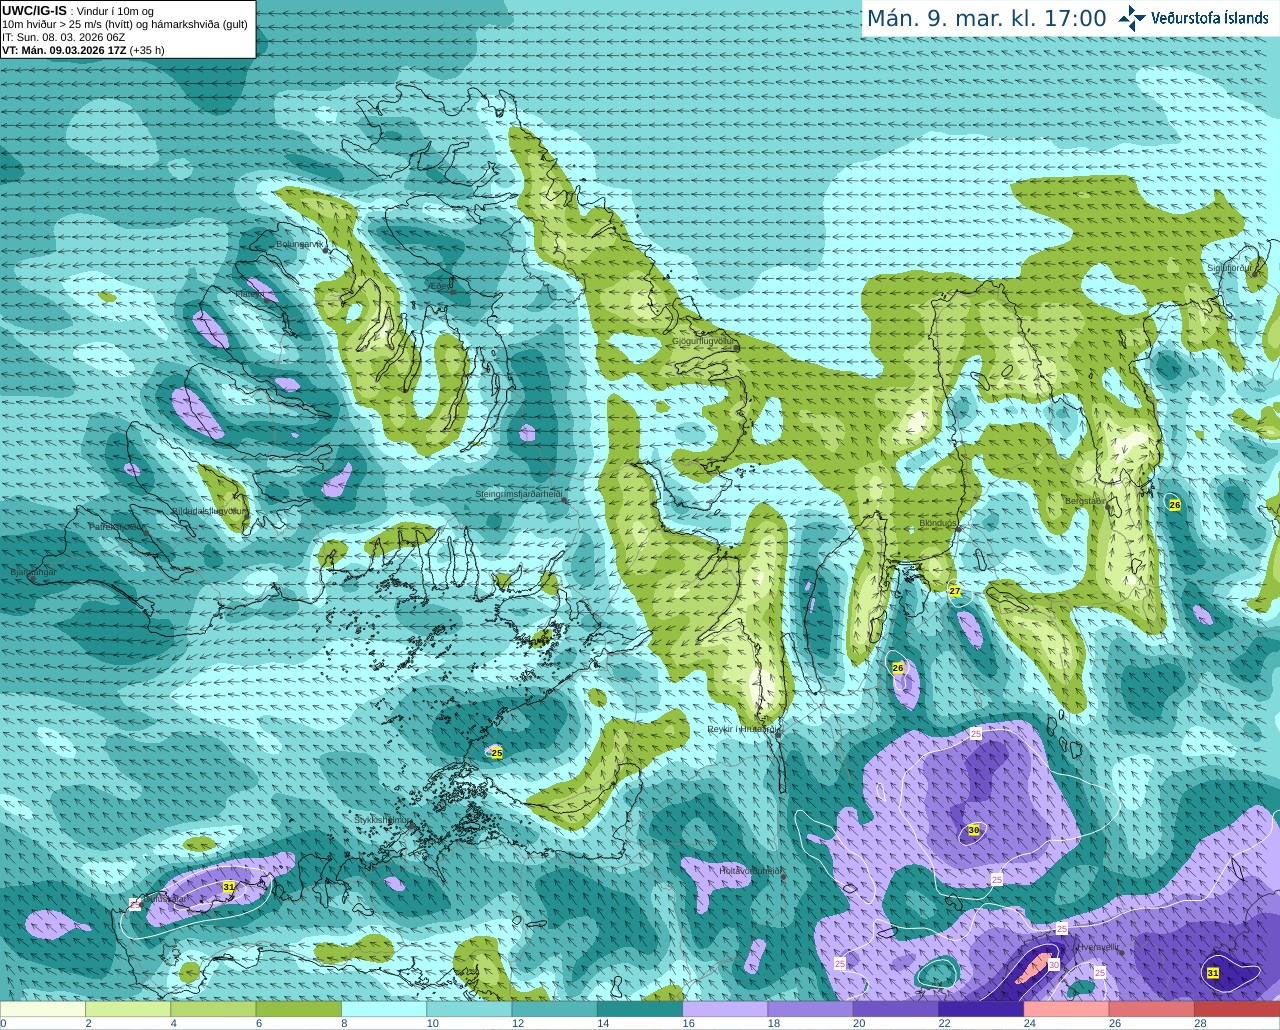The width and height of the screenshot is (1280, 1030).
Task: Click the yellow 25 gust marker above Stykkishólmur
Action: coord(497,752)
